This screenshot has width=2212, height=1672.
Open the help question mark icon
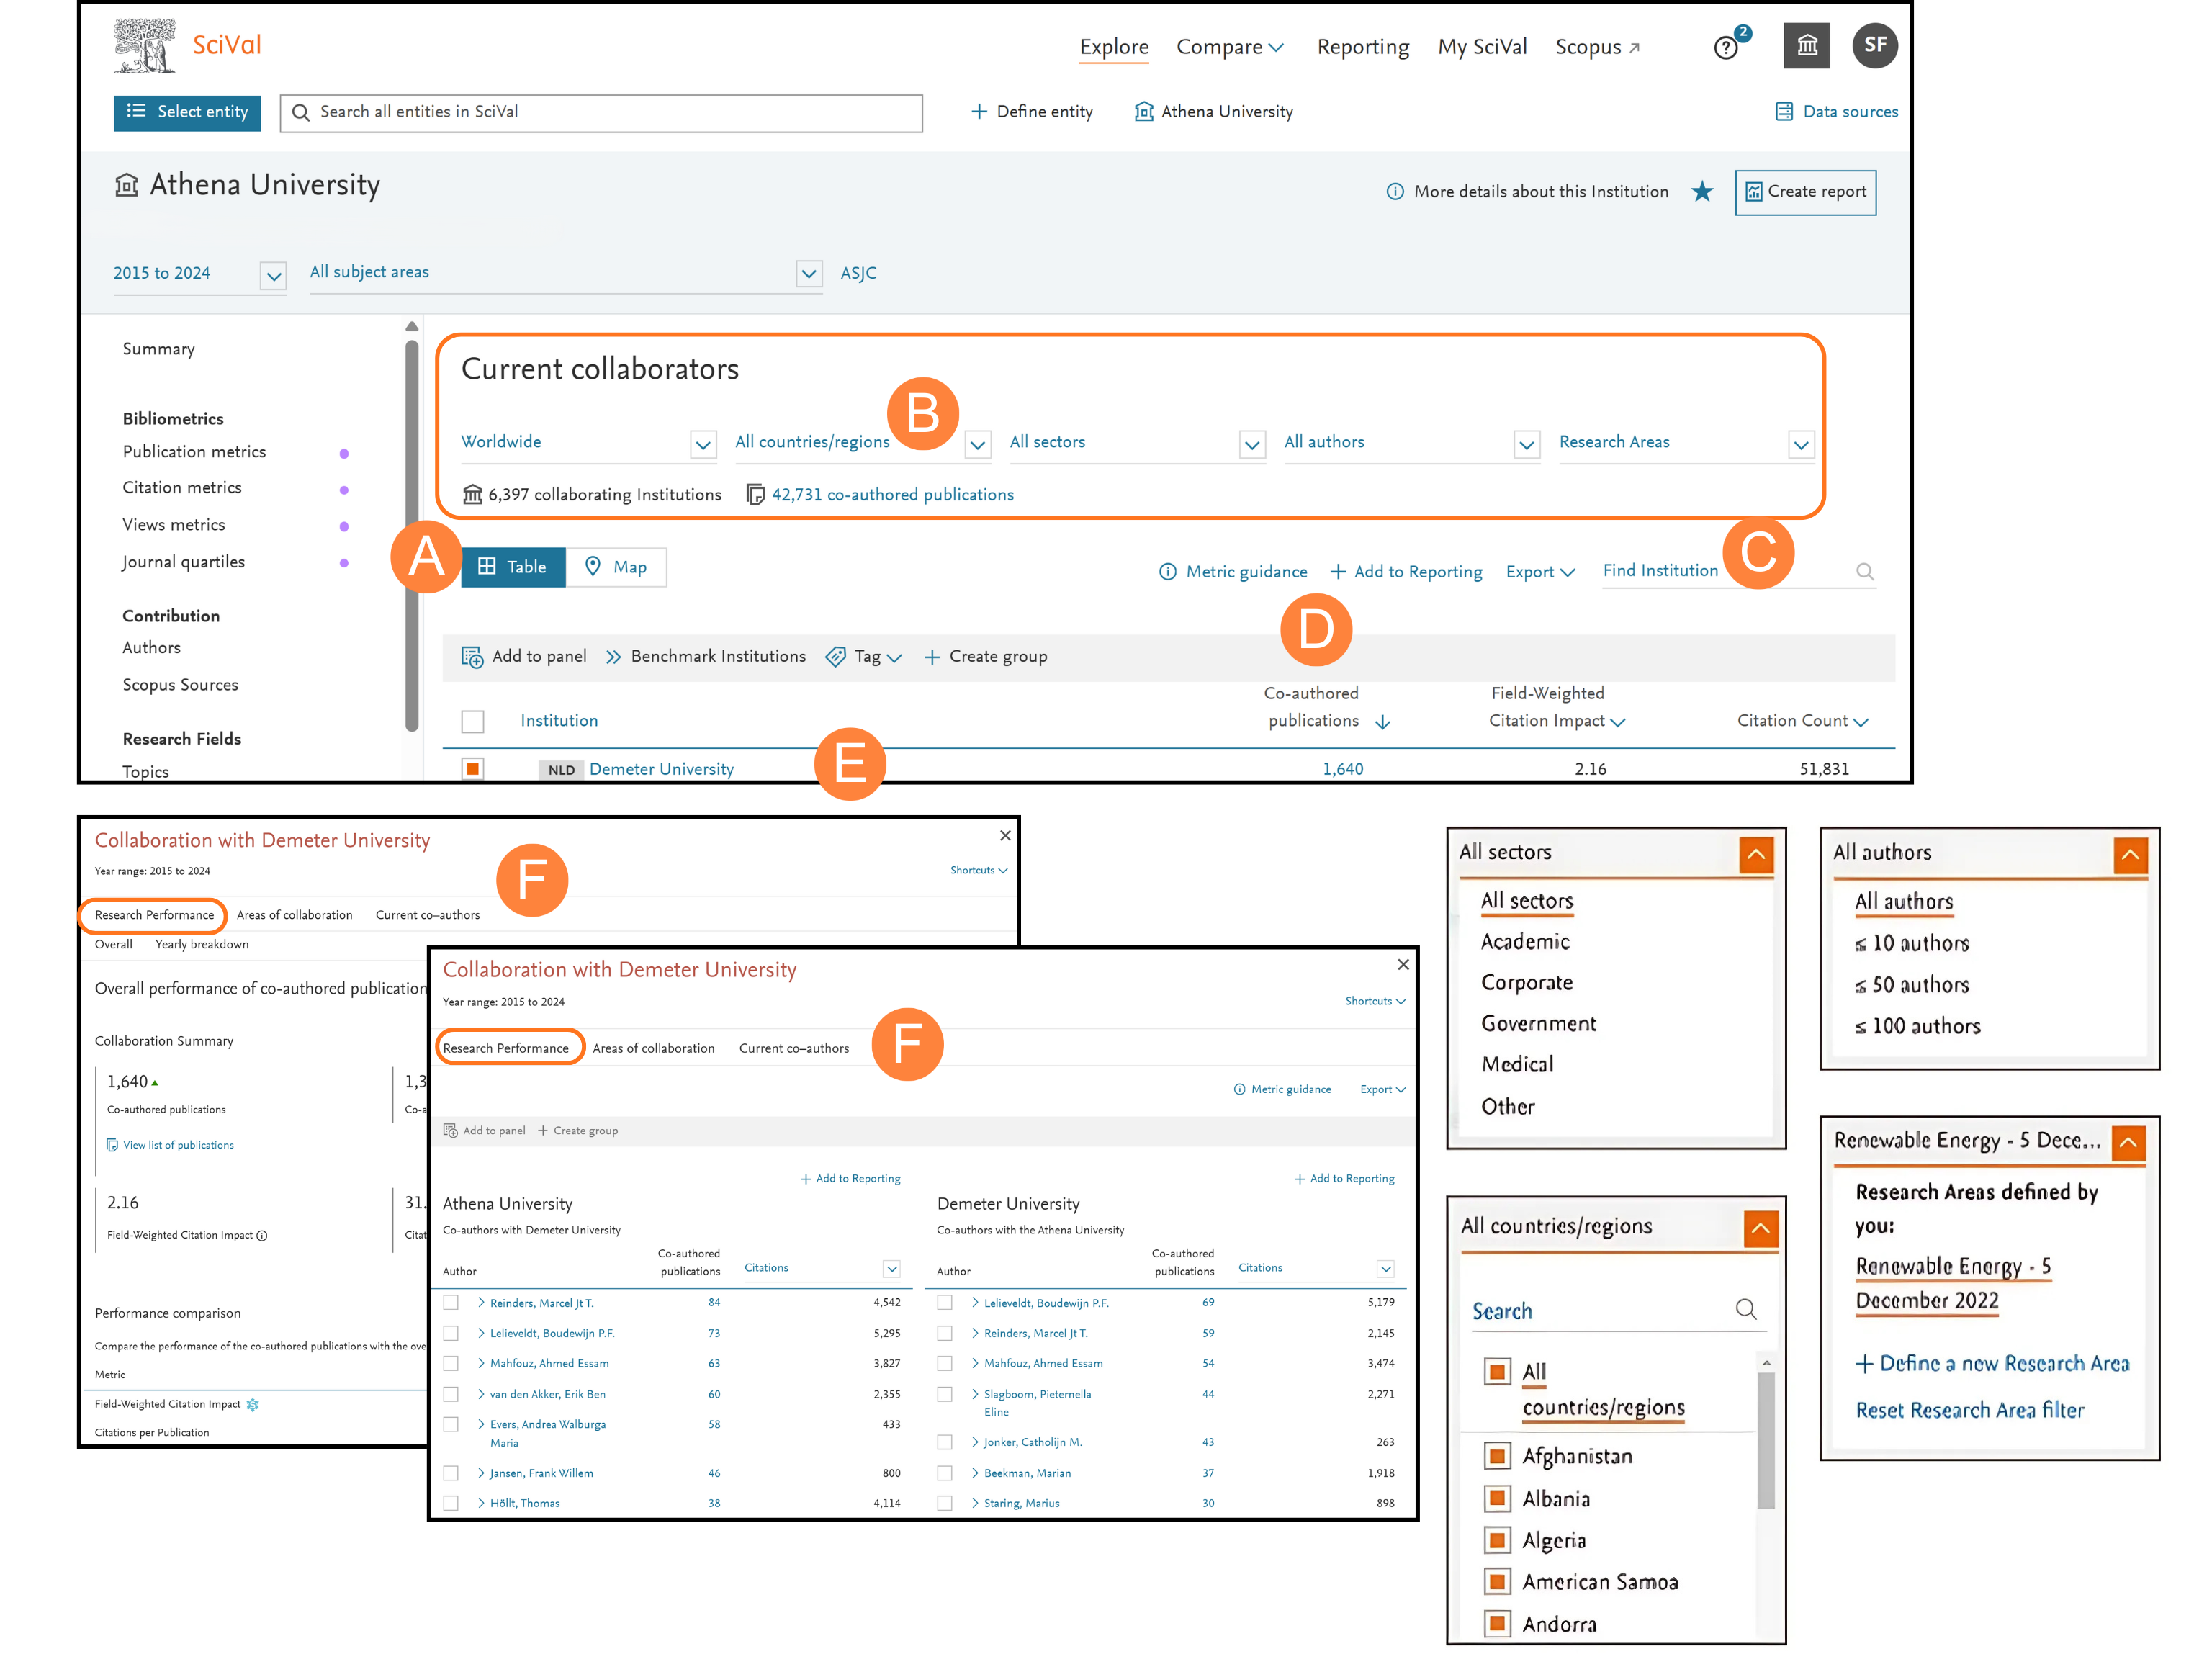(x=1726, y=47)
